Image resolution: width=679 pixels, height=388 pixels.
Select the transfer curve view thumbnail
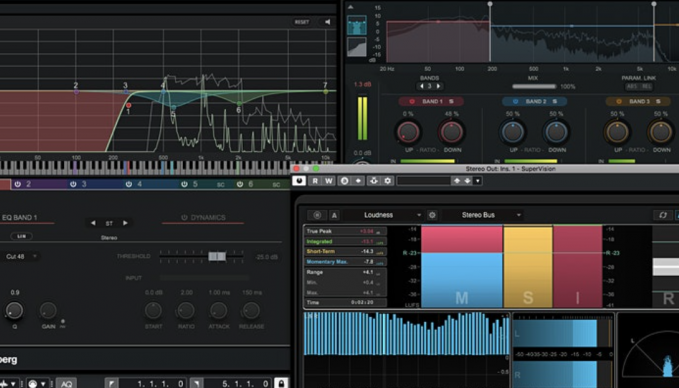pyautogui.click(x=357, y=47)
